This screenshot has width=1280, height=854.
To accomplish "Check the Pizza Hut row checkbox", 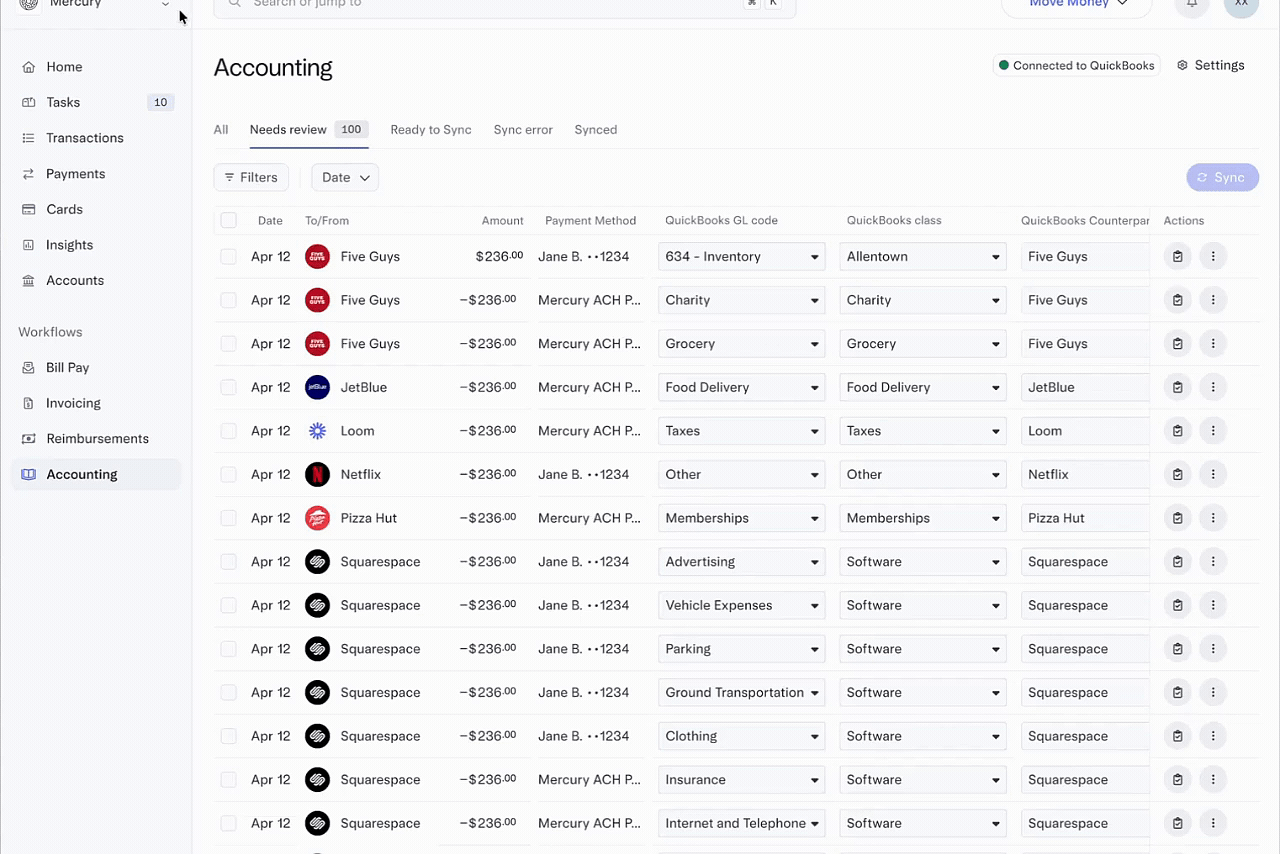I will click(x=229, y=519).
